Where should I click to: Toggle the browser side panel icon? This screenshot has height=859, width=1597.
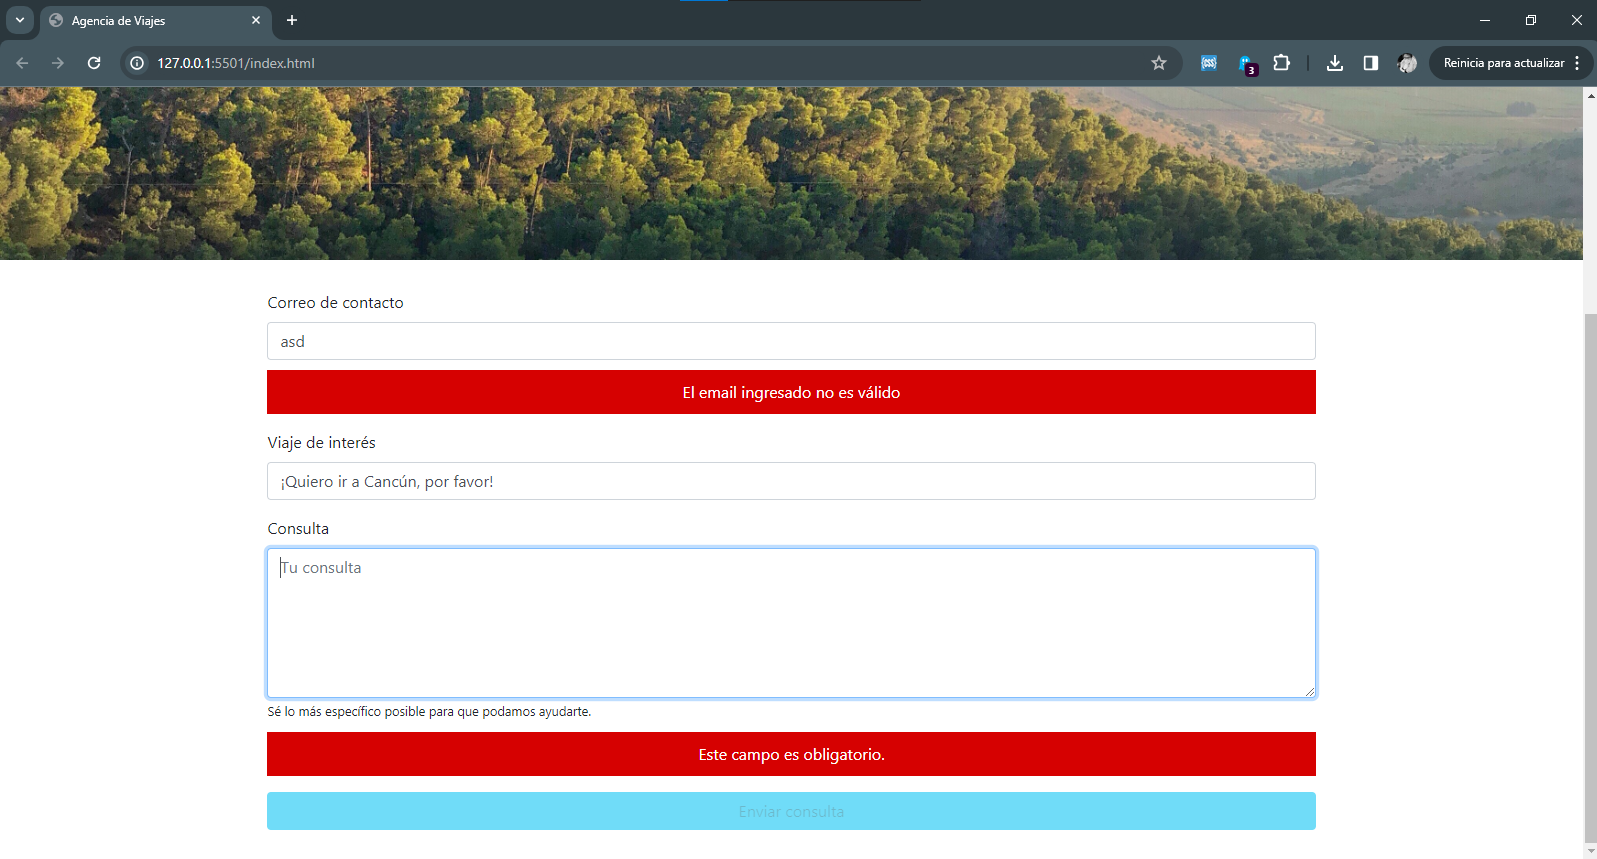pyautogui.click(x=1371, y=63)
